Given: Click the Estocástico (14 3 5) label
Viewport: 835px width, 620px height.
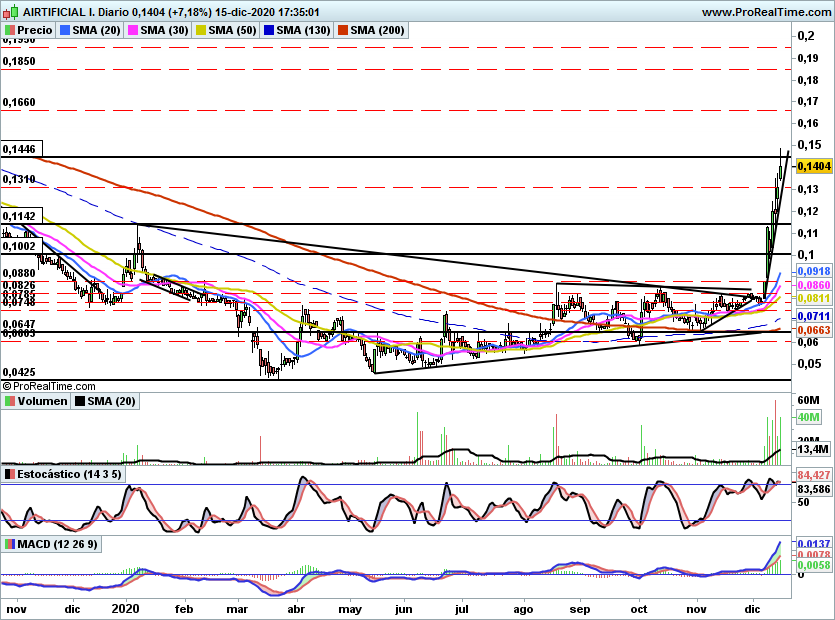Looking at the screenshot, I should 69,474.
